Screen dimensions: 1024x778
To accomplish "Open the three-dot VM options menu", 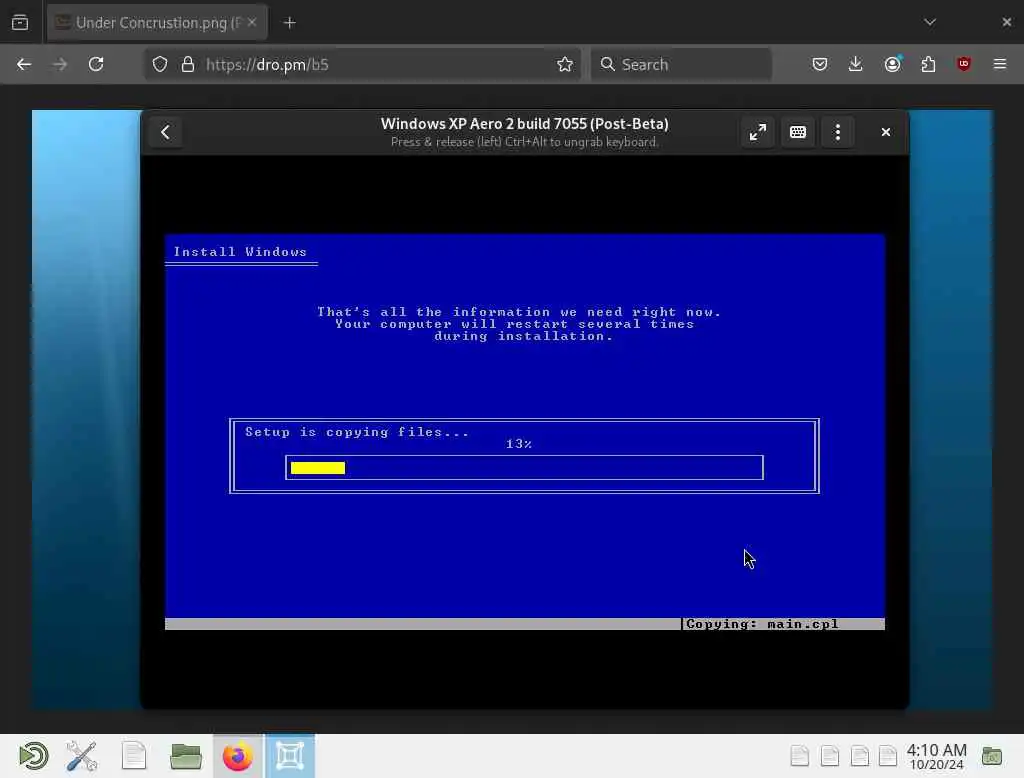I will click(838, 133).
